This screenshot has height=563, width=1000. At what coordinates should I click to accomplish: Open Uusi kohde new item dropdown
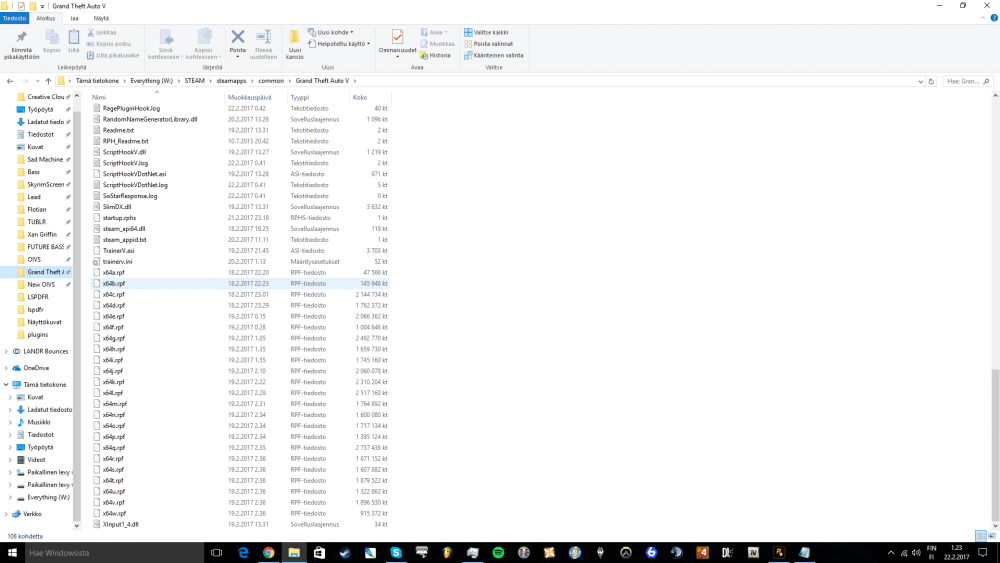pos(330,32)
